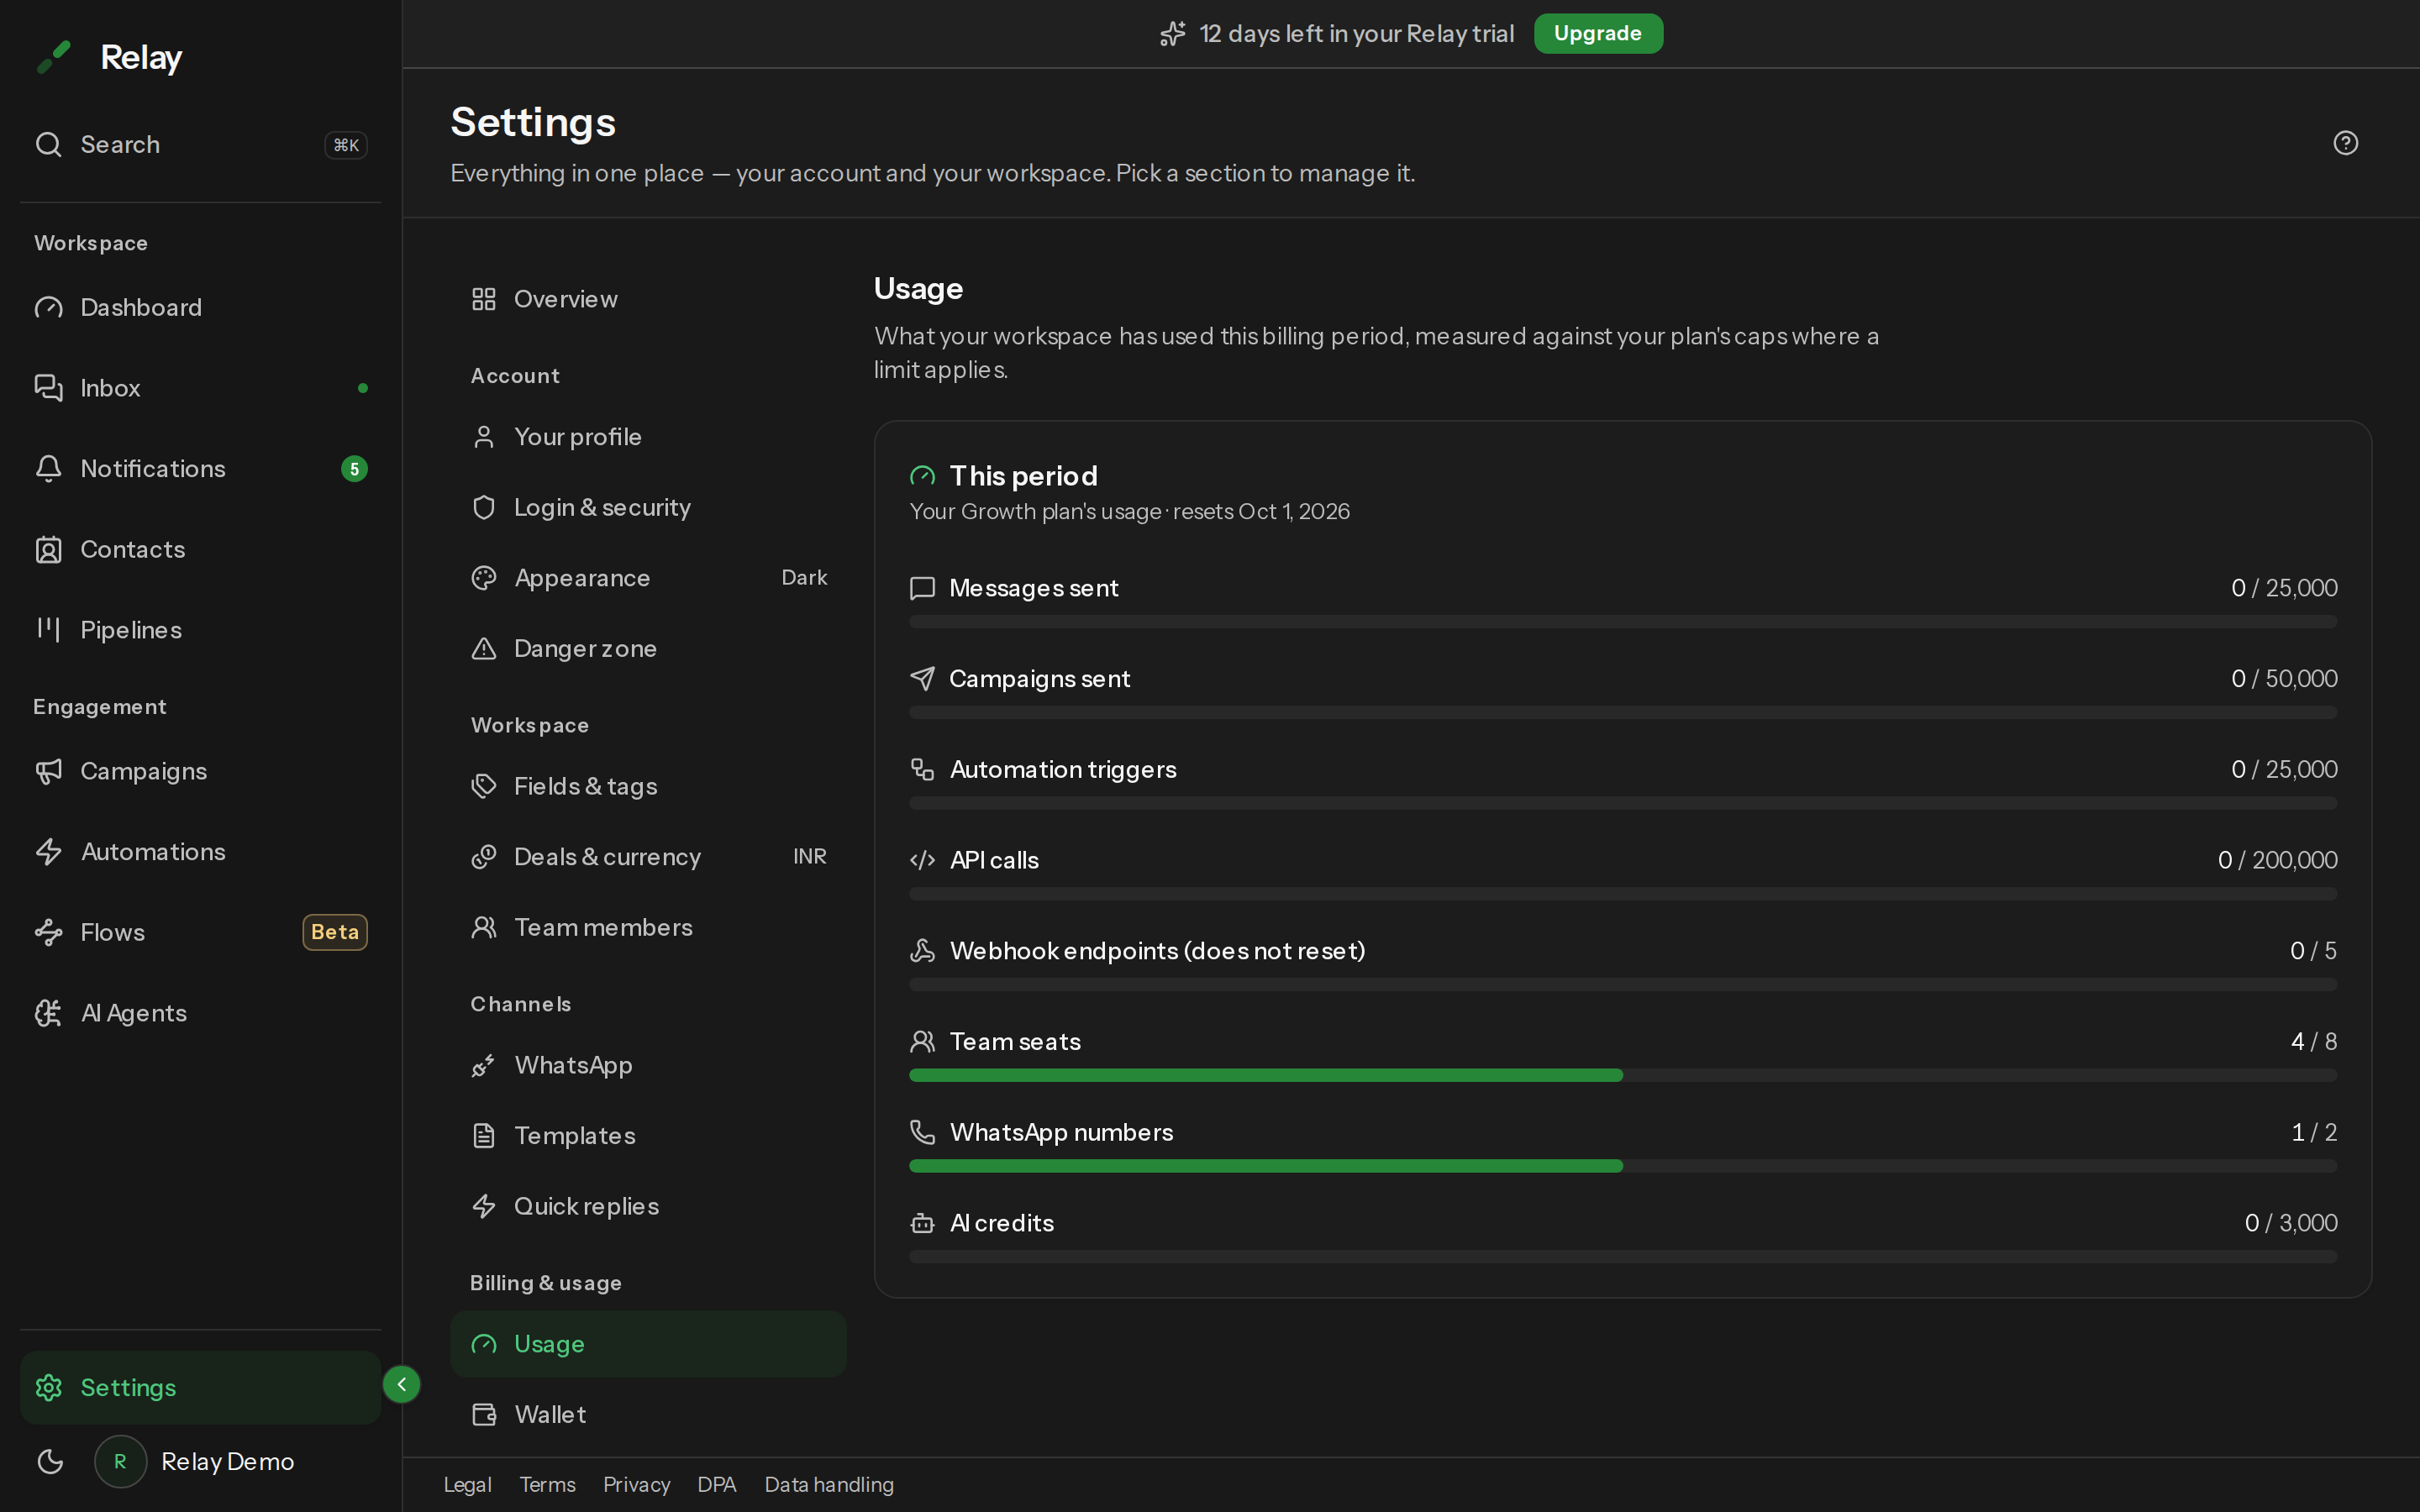Toggle dark mode with the moon icon
The height and width of the screenshot is (1512, 2420).
pos(50,1461)
